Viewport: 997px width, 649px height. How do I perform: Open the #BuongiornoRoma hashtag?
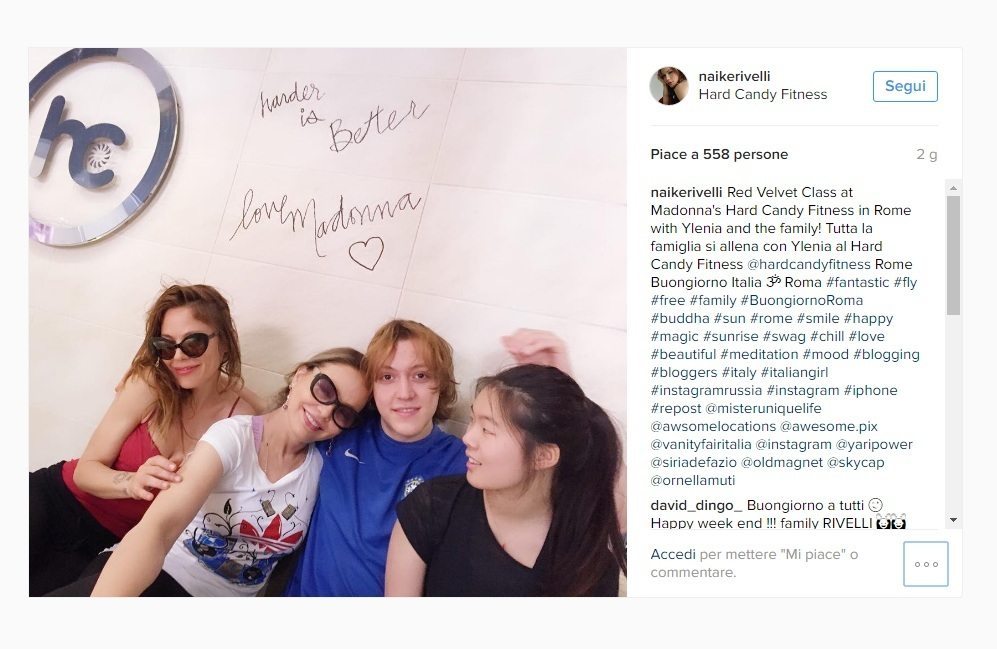[x=801, y=300]
